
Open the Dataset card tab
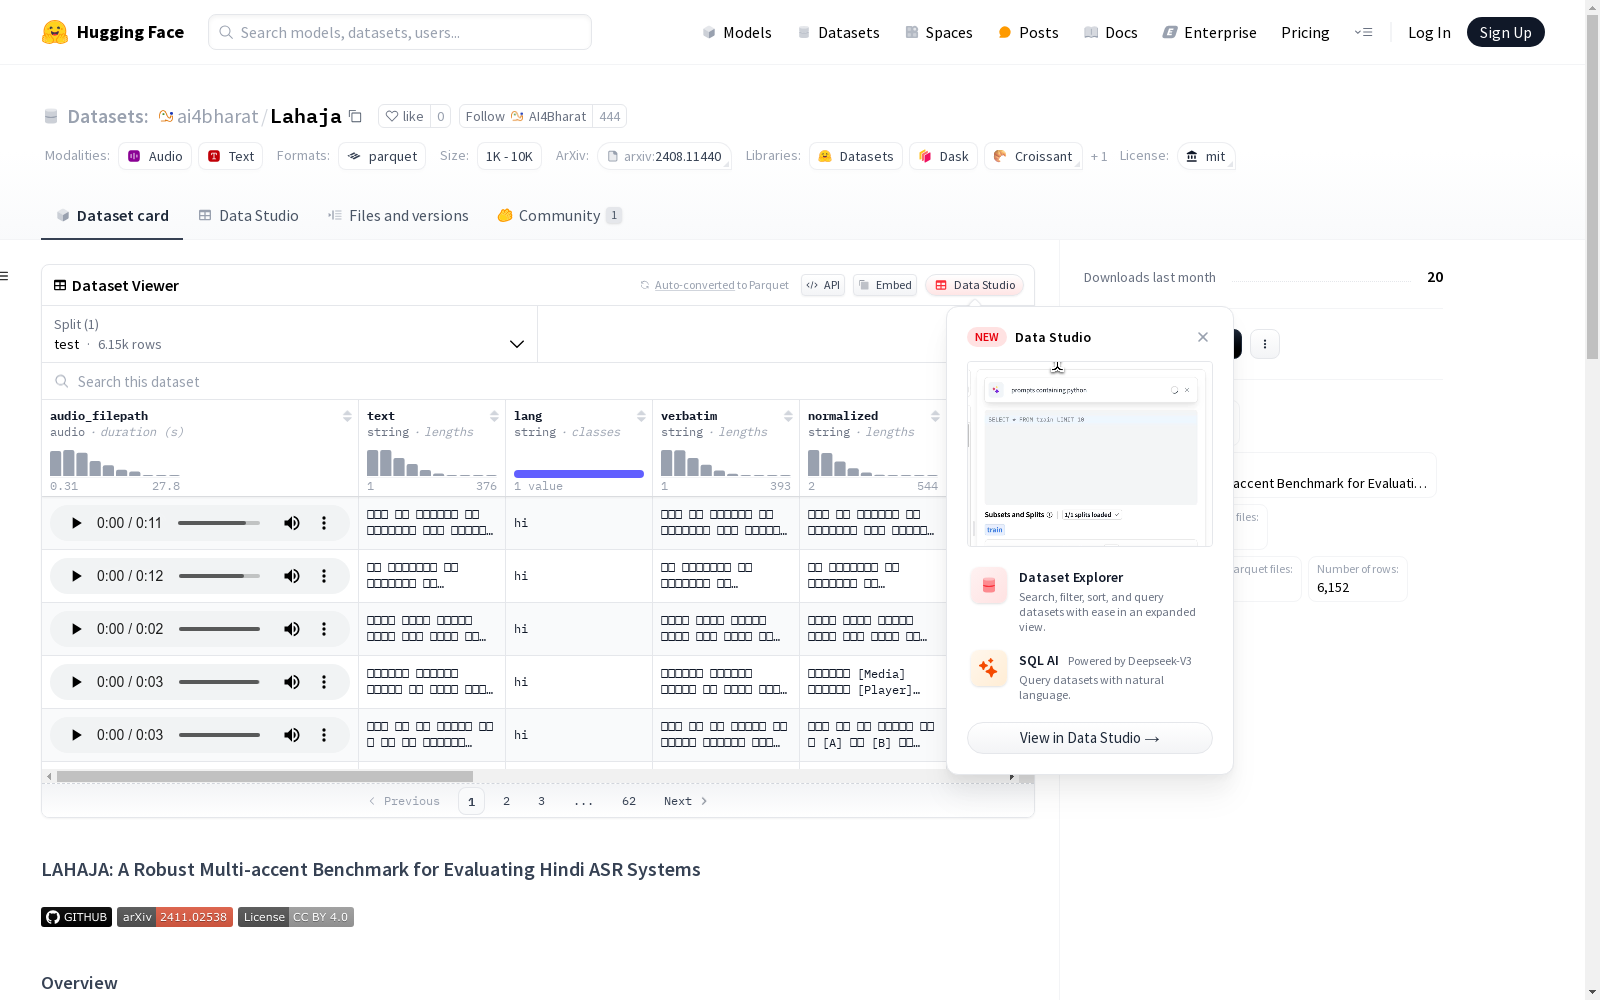pyautogui.click(x=112, y=216)
